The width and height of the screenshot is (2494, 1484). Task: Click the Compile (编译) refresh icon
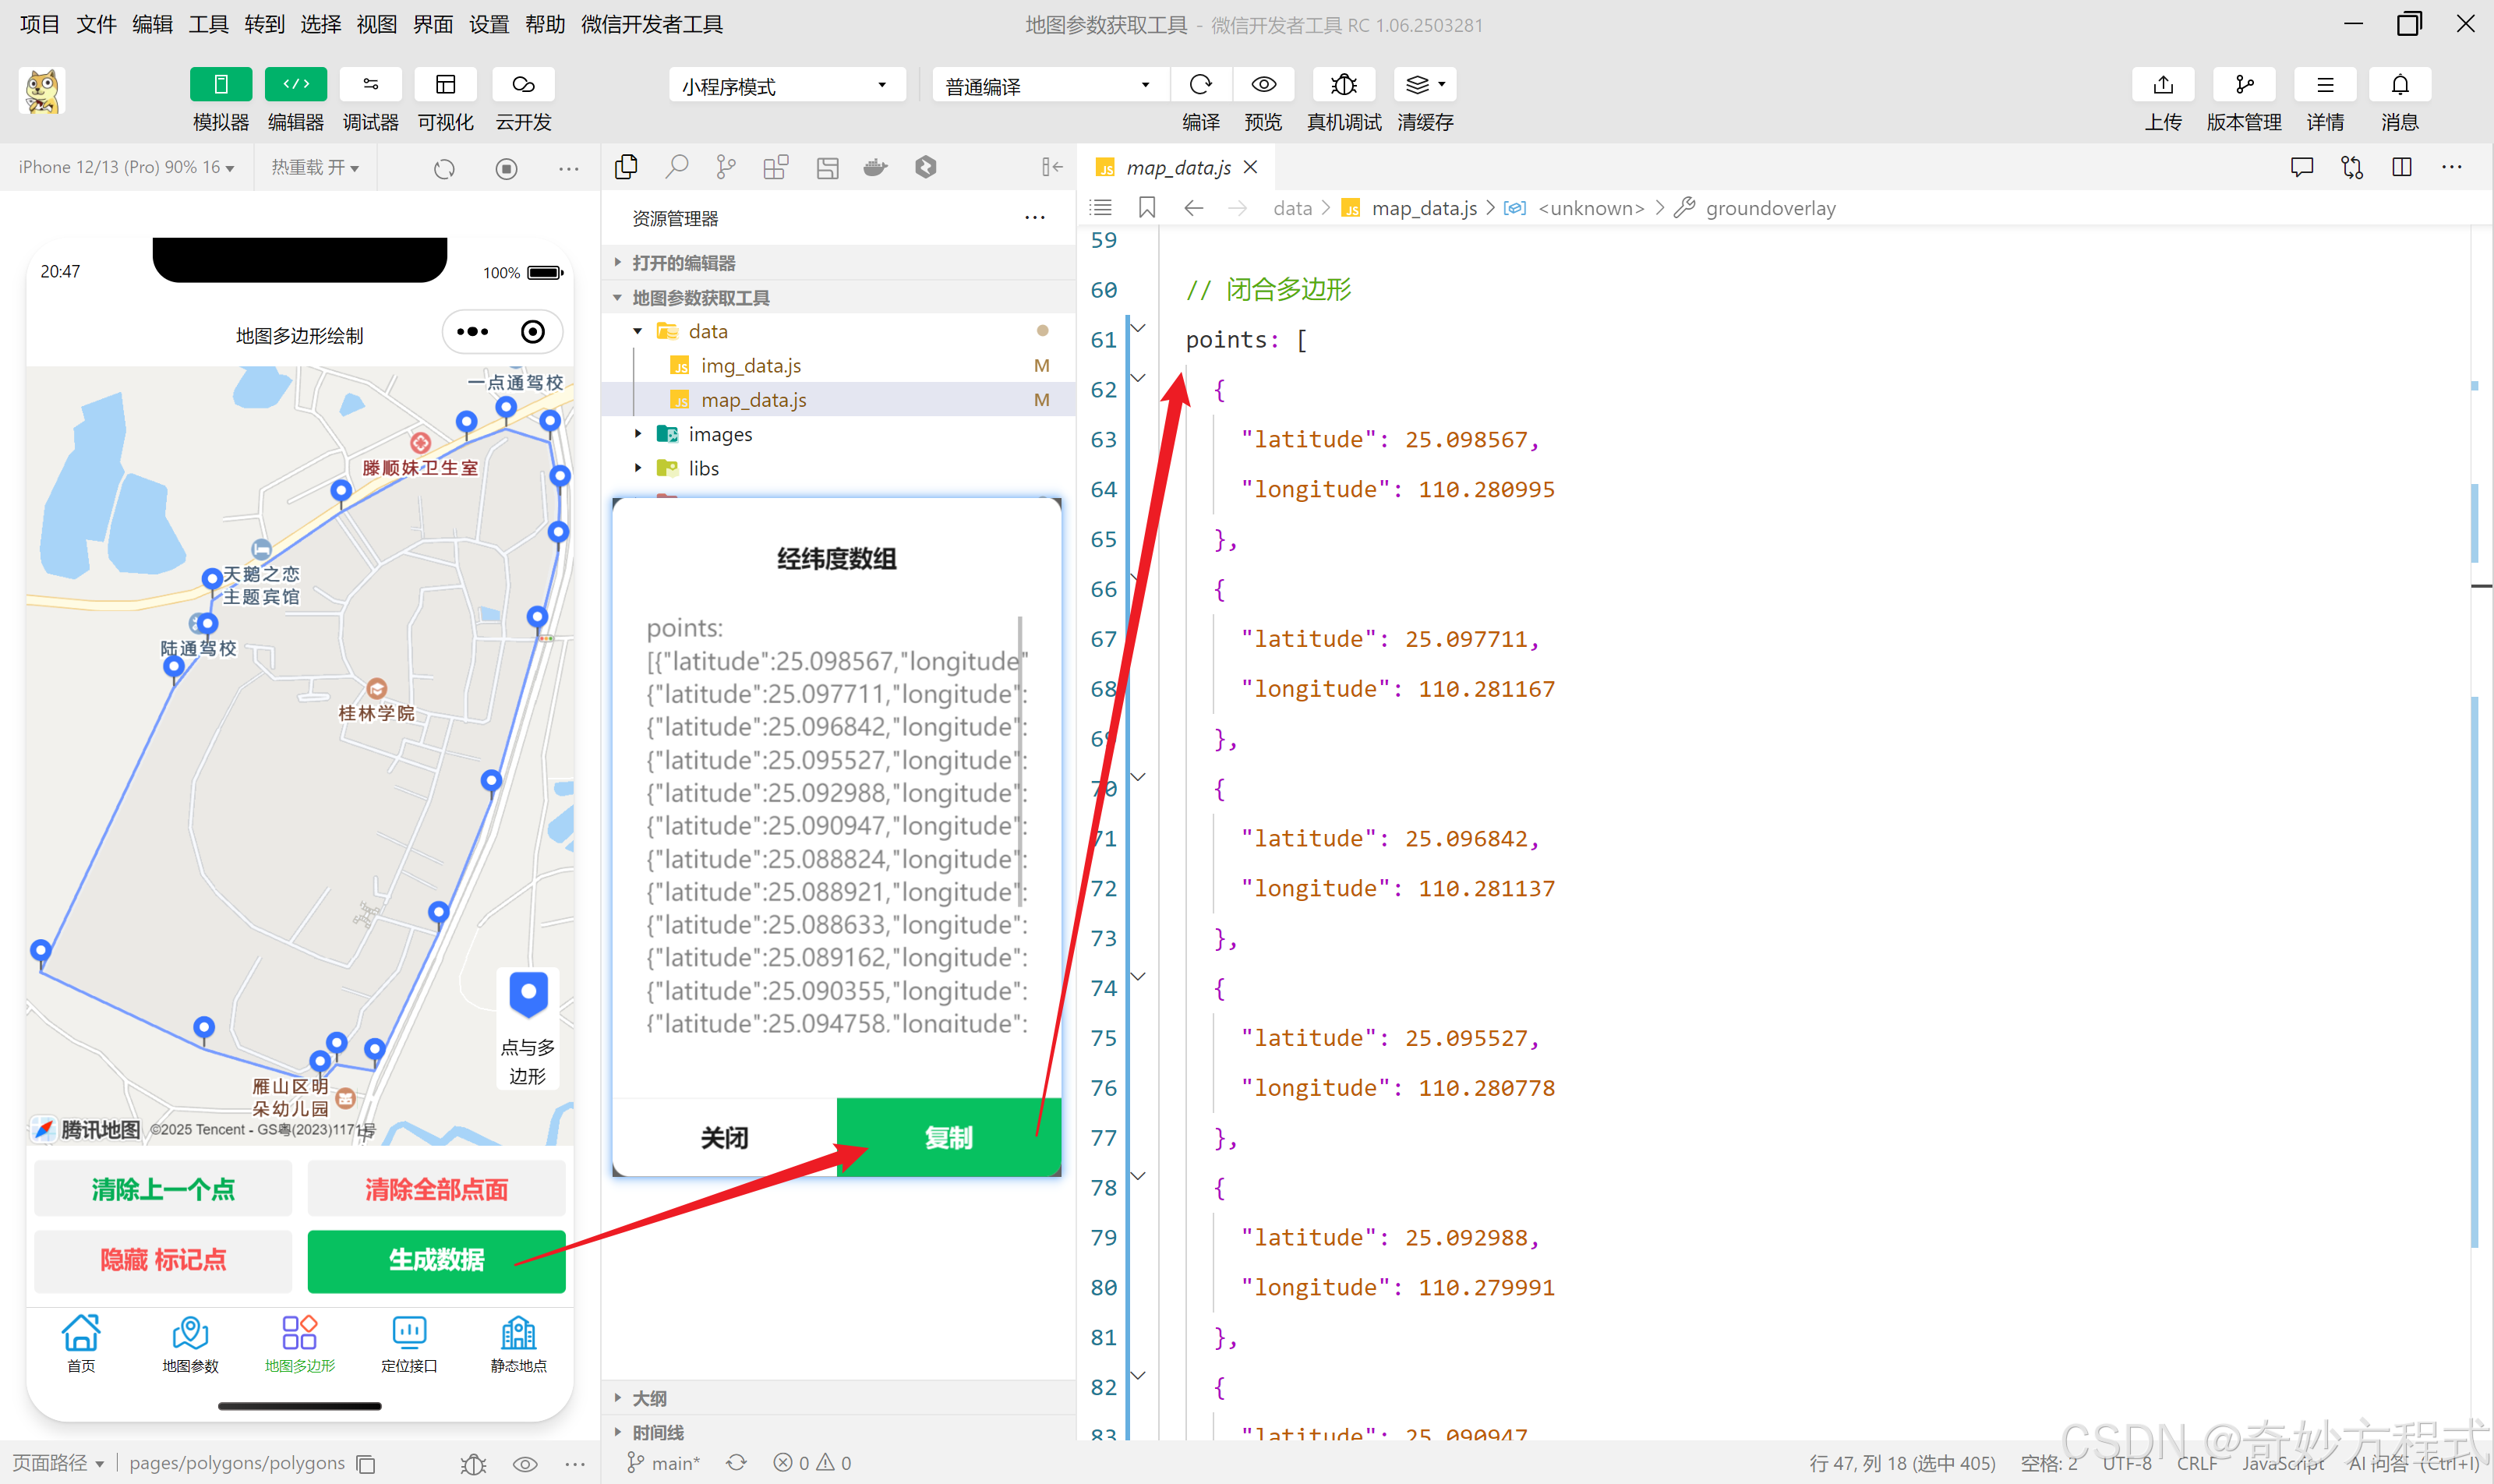pyautogui.click(x=1200, y=85)
